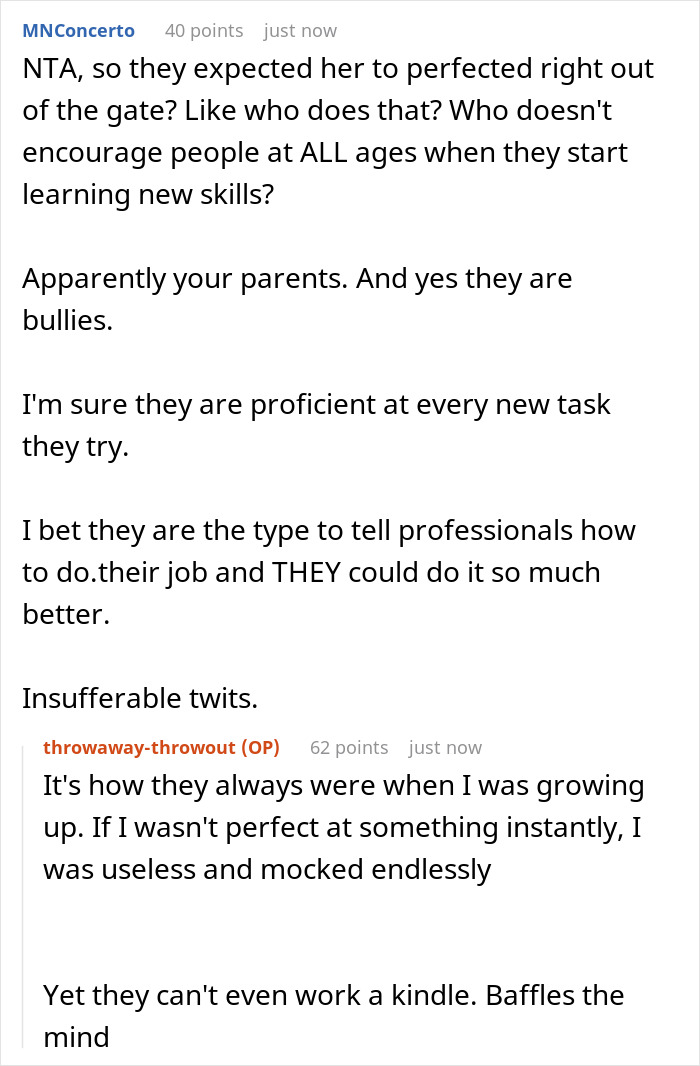Click the timestamp on MNConcerto's comment
The height and width of the screenshot is (1066, 700).
(302, 31)
